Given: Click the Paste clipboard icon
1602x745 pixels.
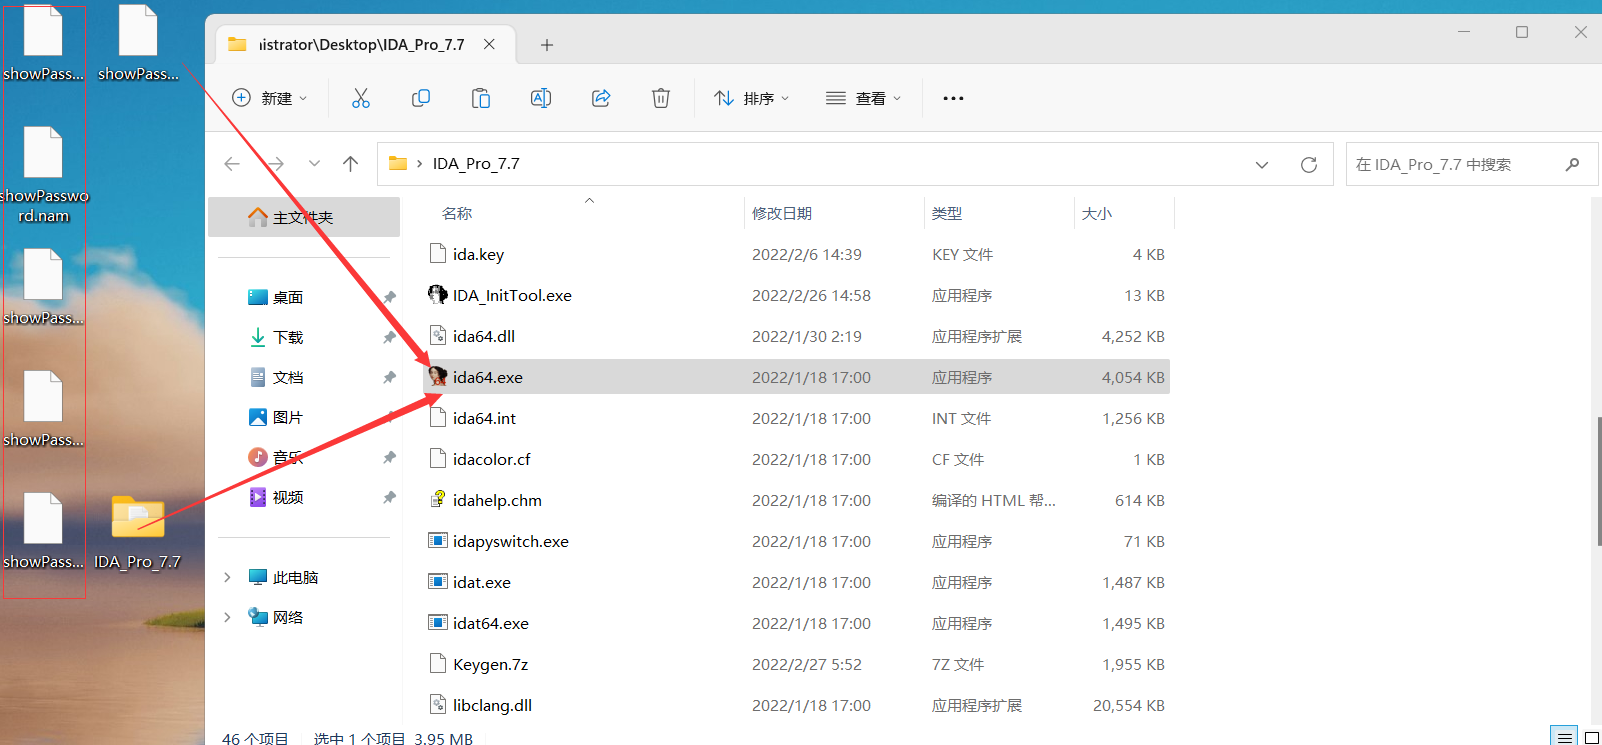Looking at the screenshot, I should point(481,98).
